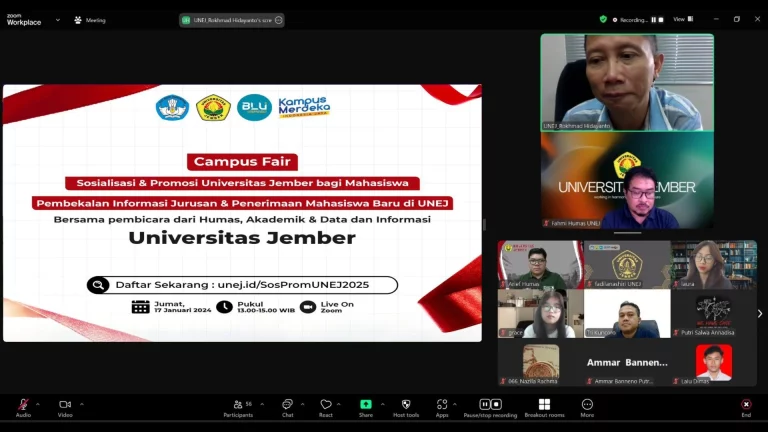
Task: Expand audio options caret beside Audio
Action: 38,405
